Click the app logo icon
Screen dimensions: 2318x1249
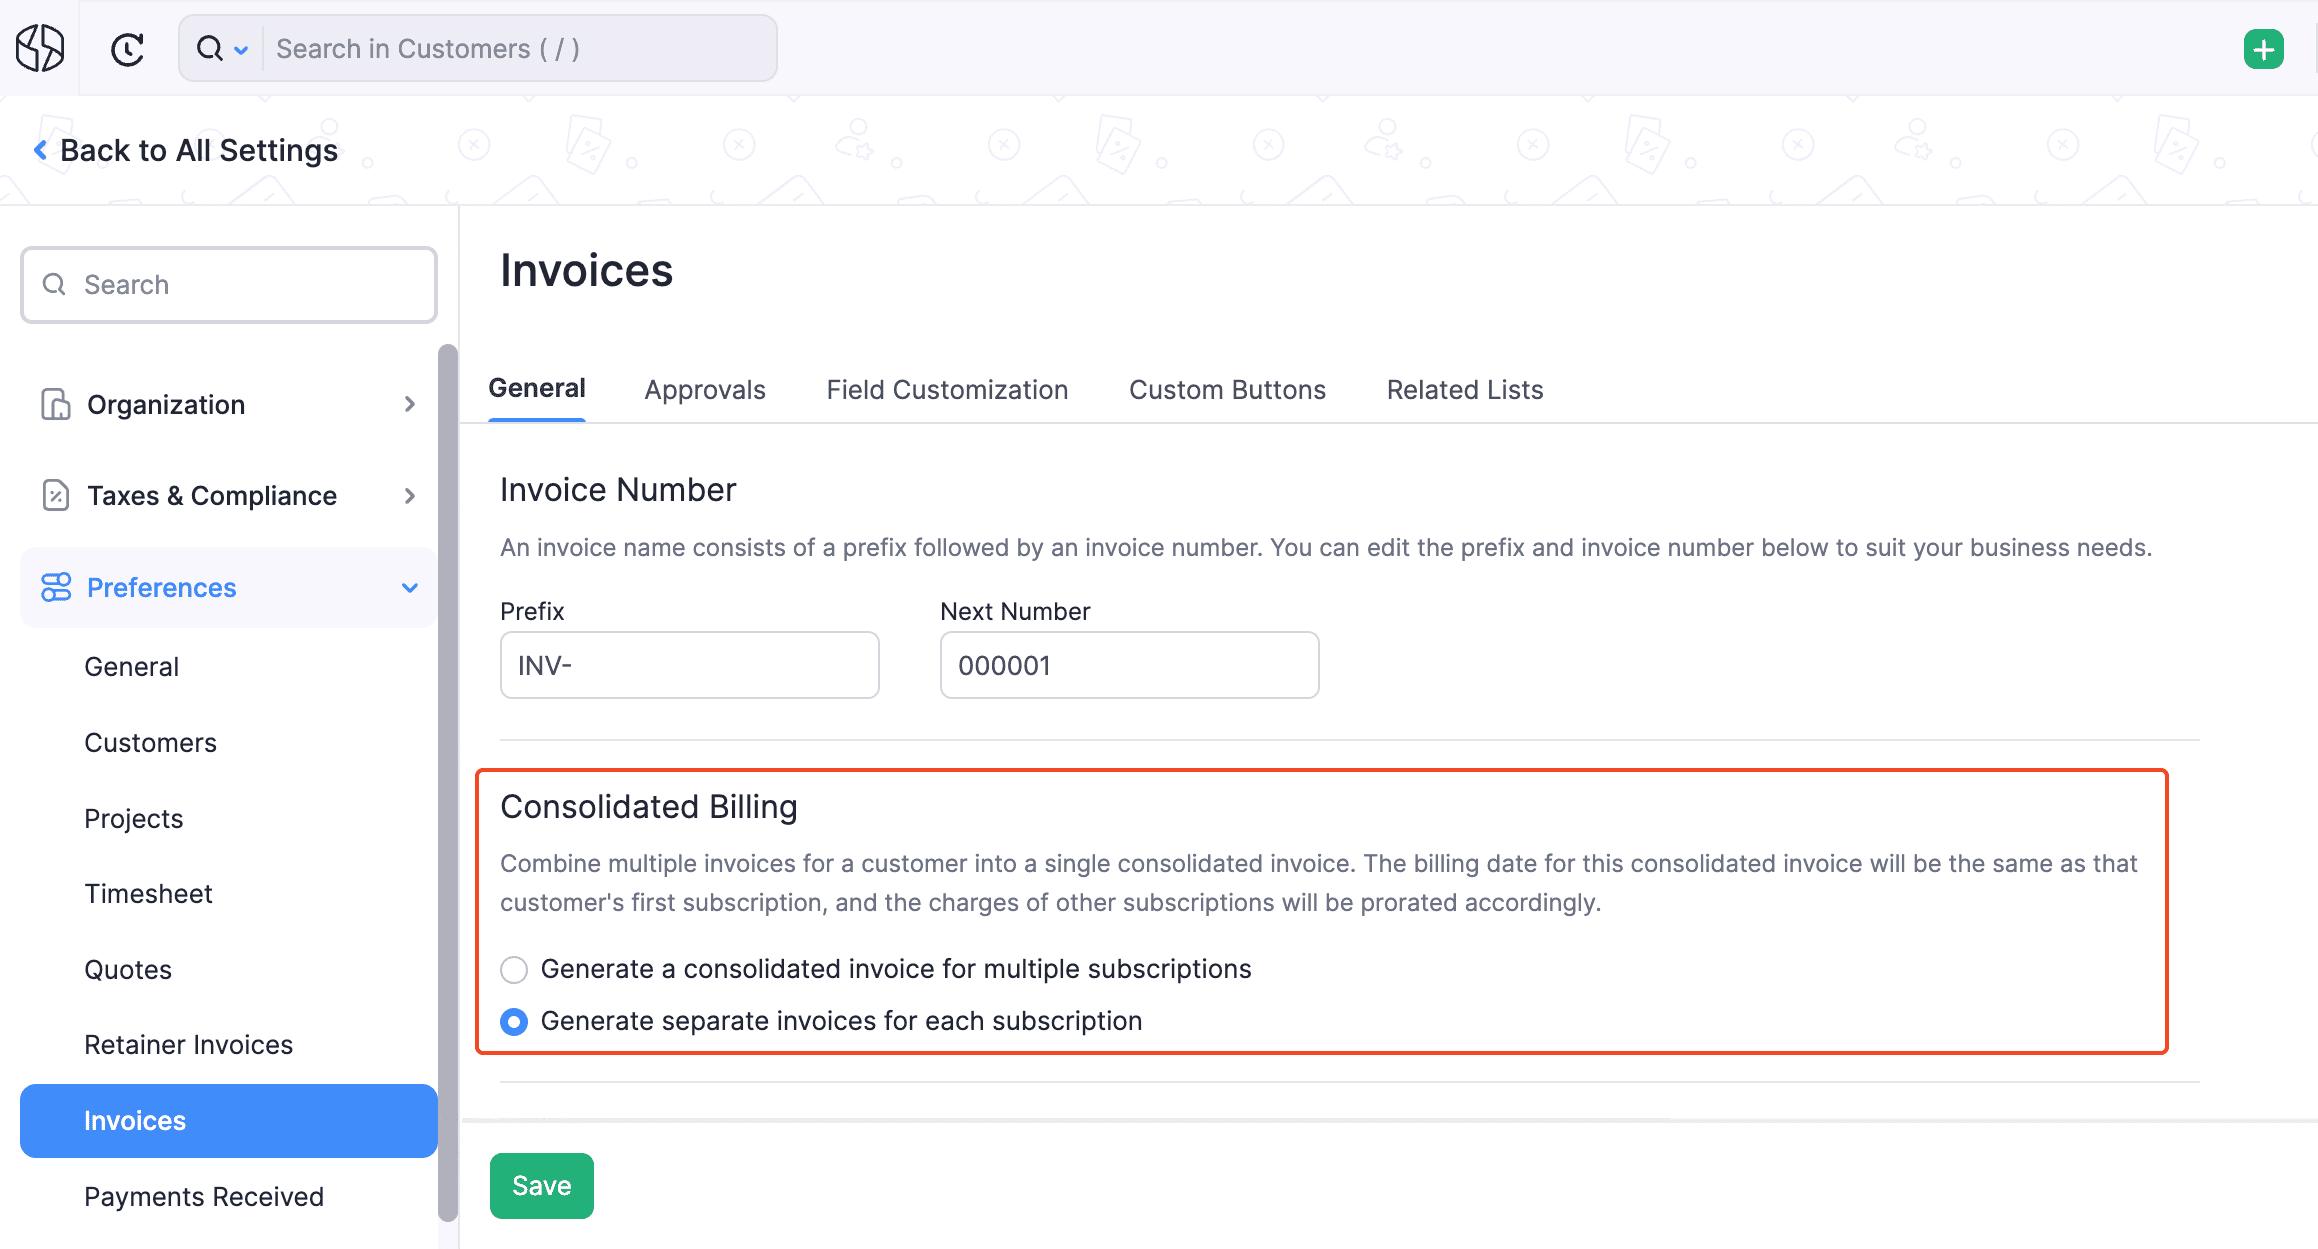pyautogui.click(x=40, y=48)
